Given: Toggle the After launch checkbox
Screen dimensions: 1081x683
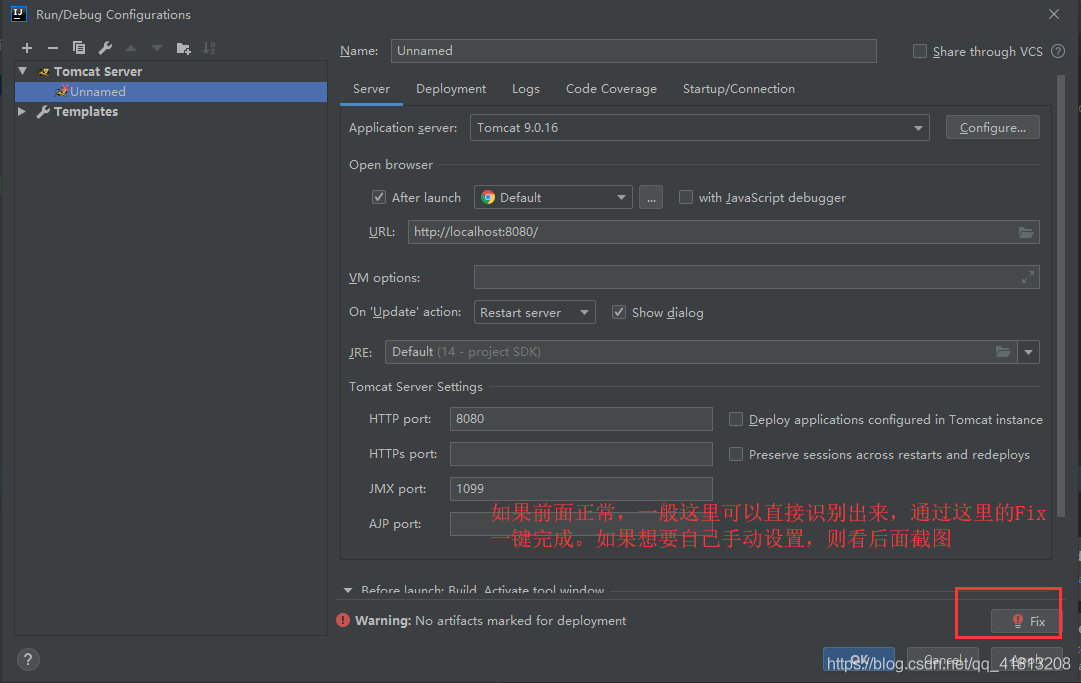Looking at the screenshot, I should coord(379,197).
